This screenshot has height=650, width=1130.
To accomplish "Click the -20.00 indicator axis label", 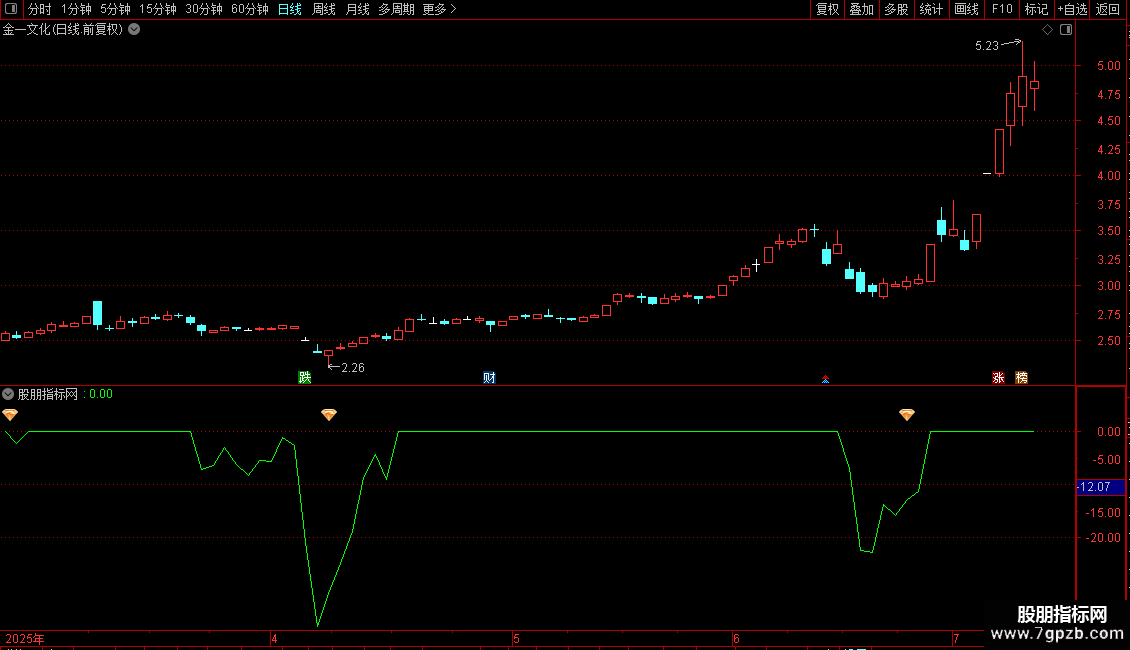I will [x=1103, y=538].
